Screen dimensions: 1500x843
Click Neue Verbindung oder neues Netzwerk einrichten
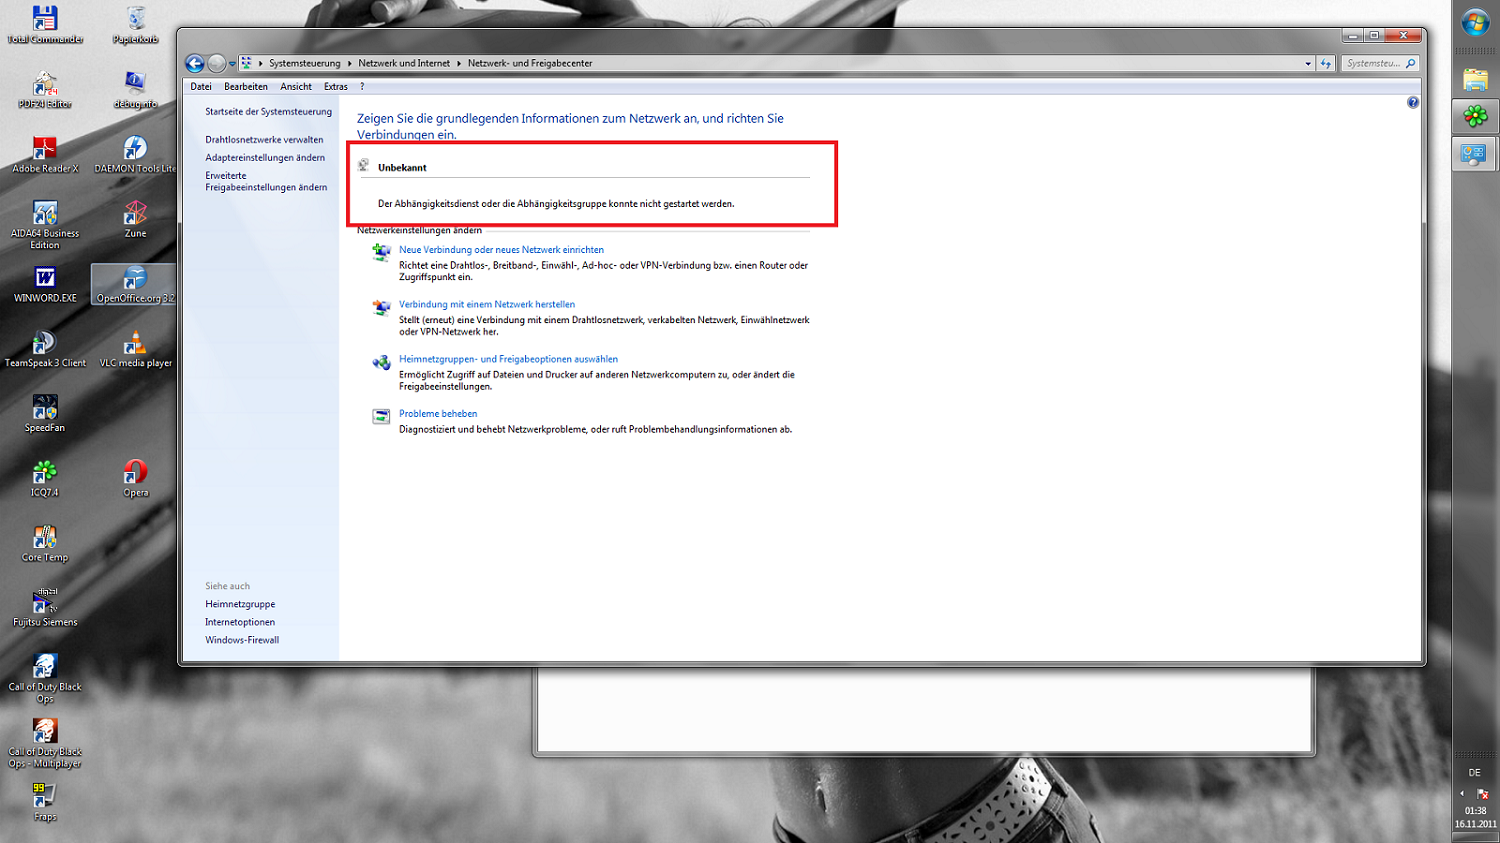[x=501, y=250]
